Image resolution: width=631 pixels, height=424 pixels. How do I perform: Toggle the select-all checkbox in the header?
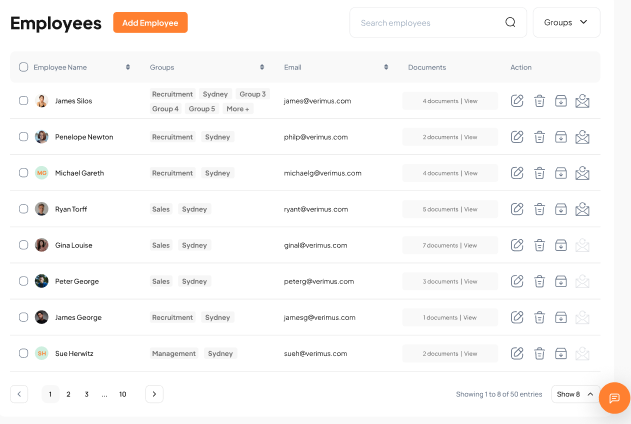click(x=24, y=67)
